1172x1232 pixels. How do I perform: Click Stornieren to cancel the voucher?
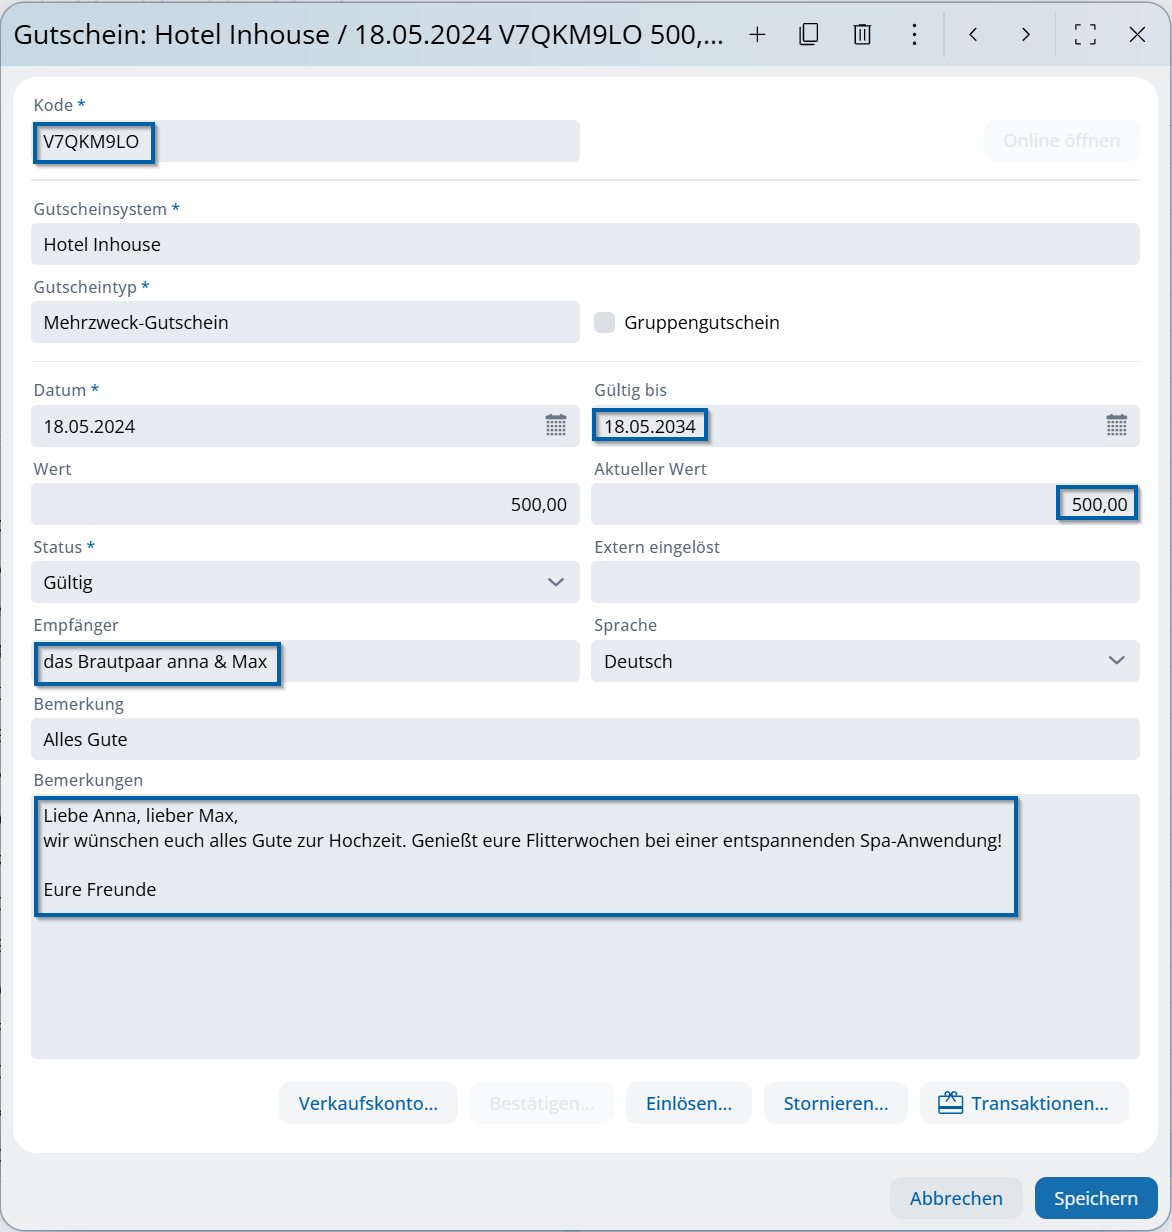[x=835, y=1104]
